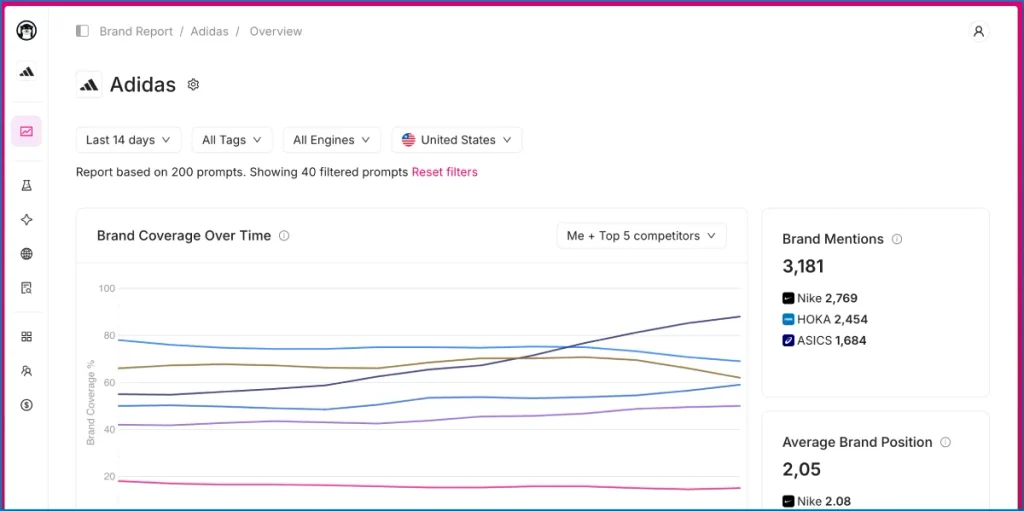Click the Adidas page title
Screen dimensions: 1024x511
tap(143, 85)
